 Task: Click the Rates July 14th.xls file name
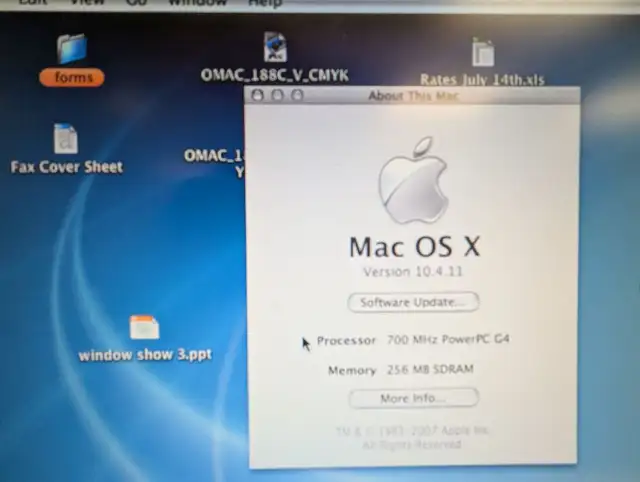point(482,80)
